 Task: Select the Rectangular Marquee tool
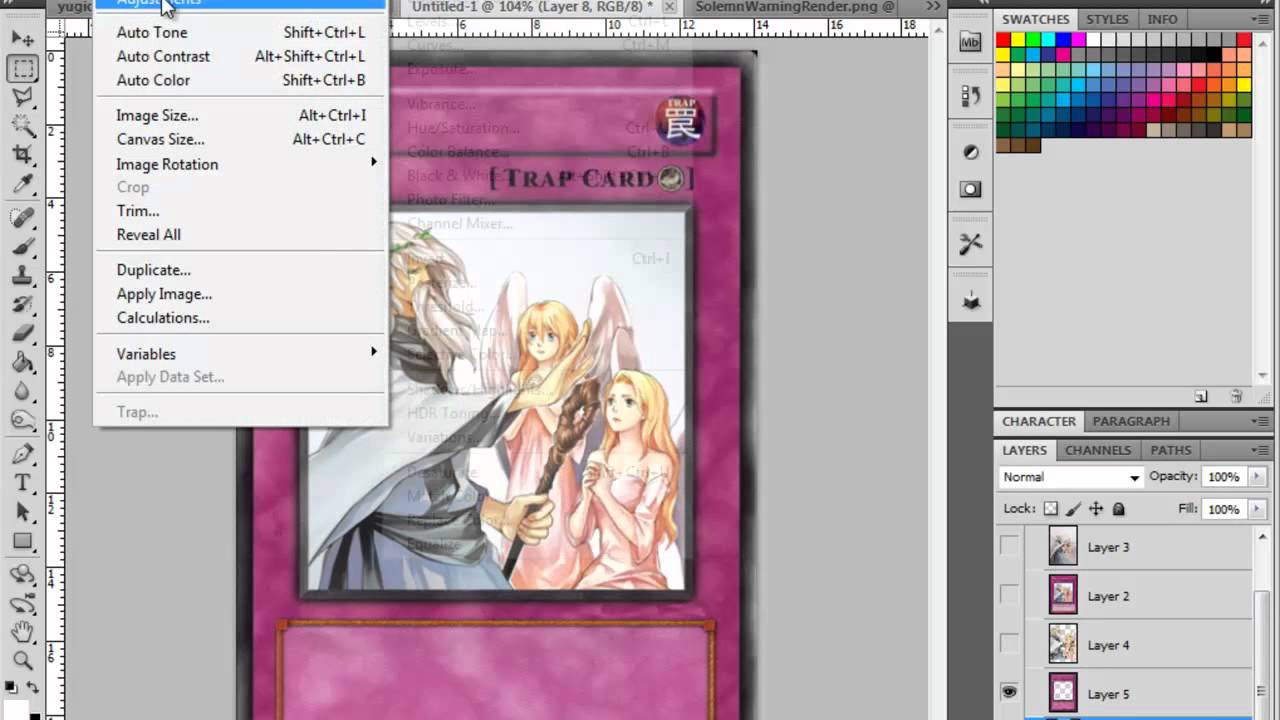point(23,68)
